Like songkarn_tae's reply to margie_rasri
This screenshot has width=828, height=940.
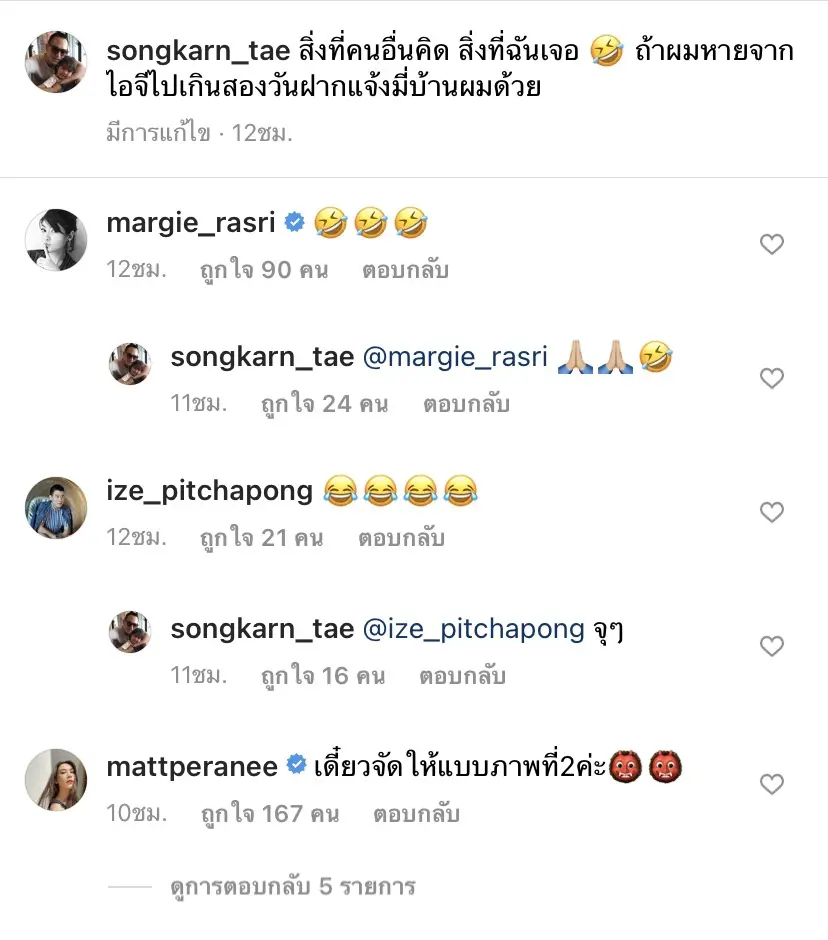pos(771,378)
